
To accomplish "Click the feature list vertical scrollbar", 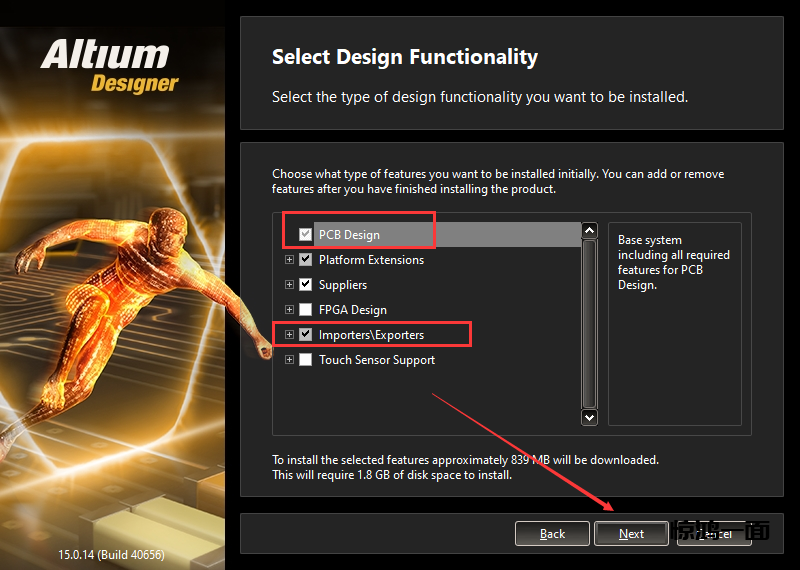I will [x=589, y=320].
